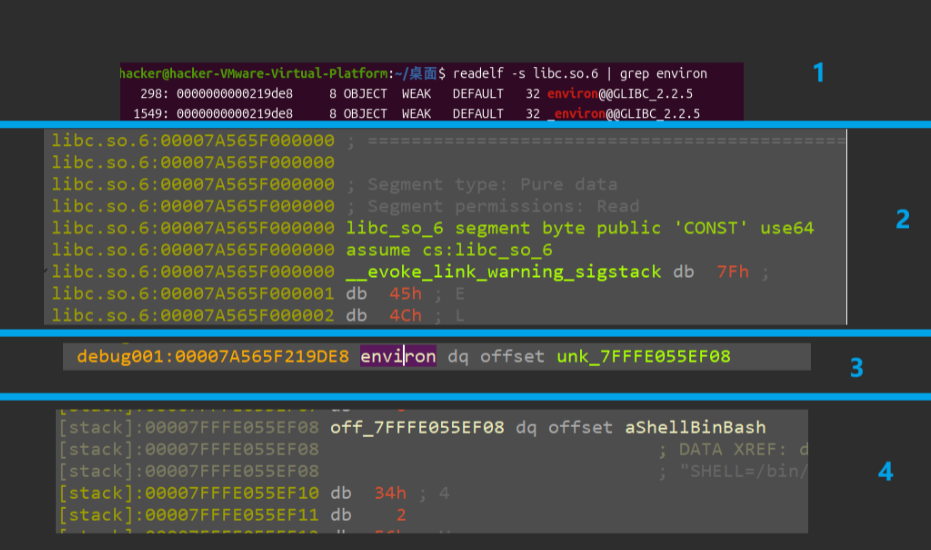Click the 'CONST' segment class string

point(711,228)
